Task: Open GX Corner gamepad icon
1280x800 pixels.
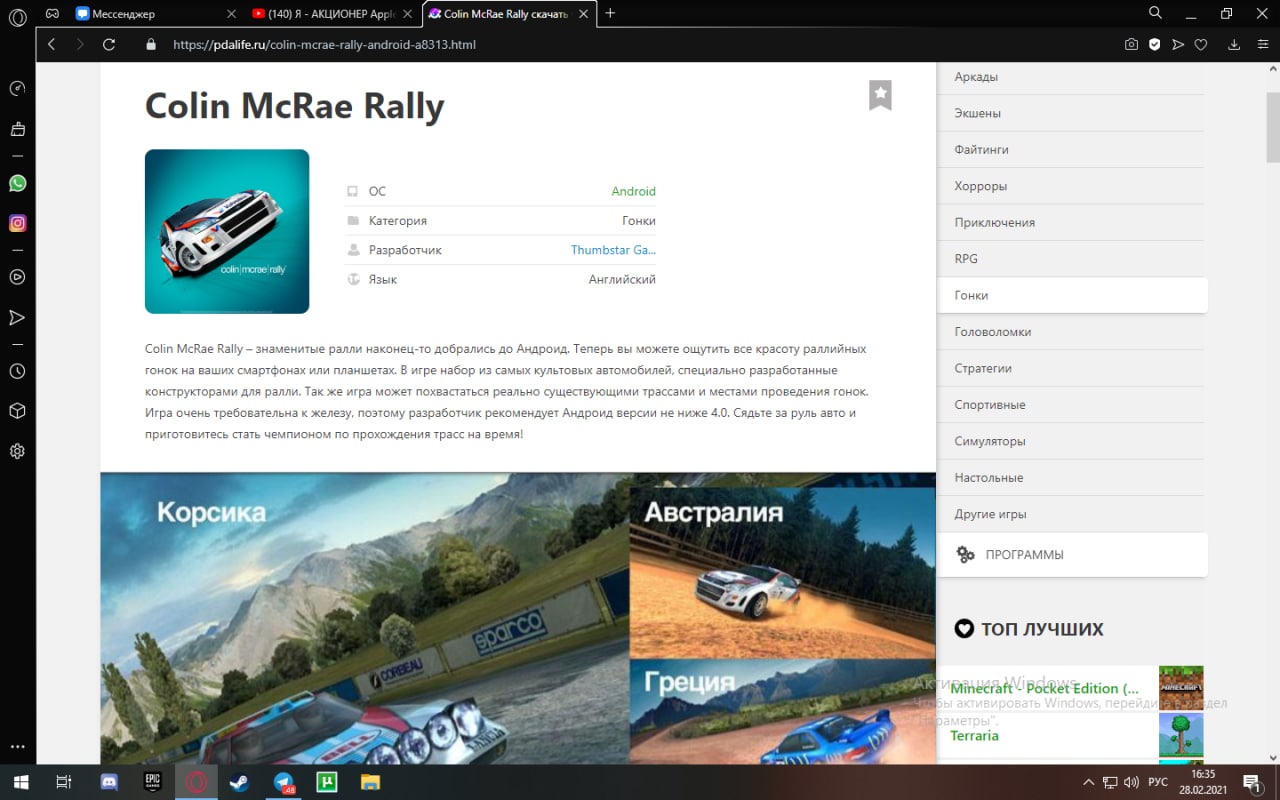Action: tap(52, 13)
